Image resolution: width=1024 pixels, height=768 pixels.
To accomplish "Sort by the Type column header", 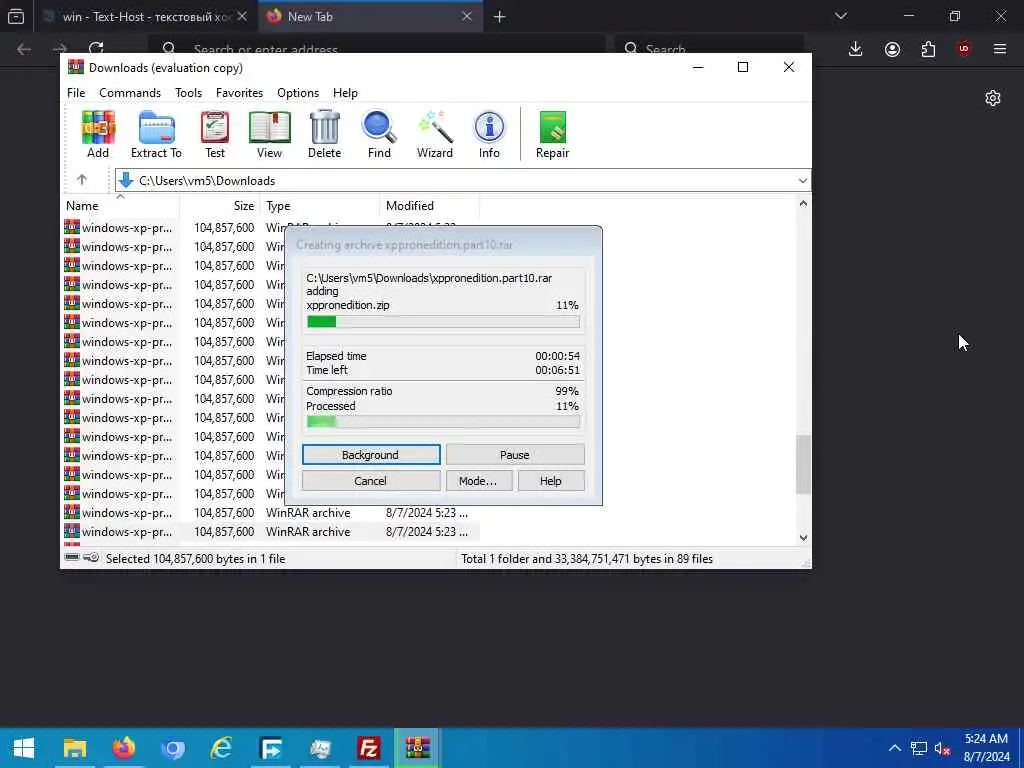I will pos(320,206).
